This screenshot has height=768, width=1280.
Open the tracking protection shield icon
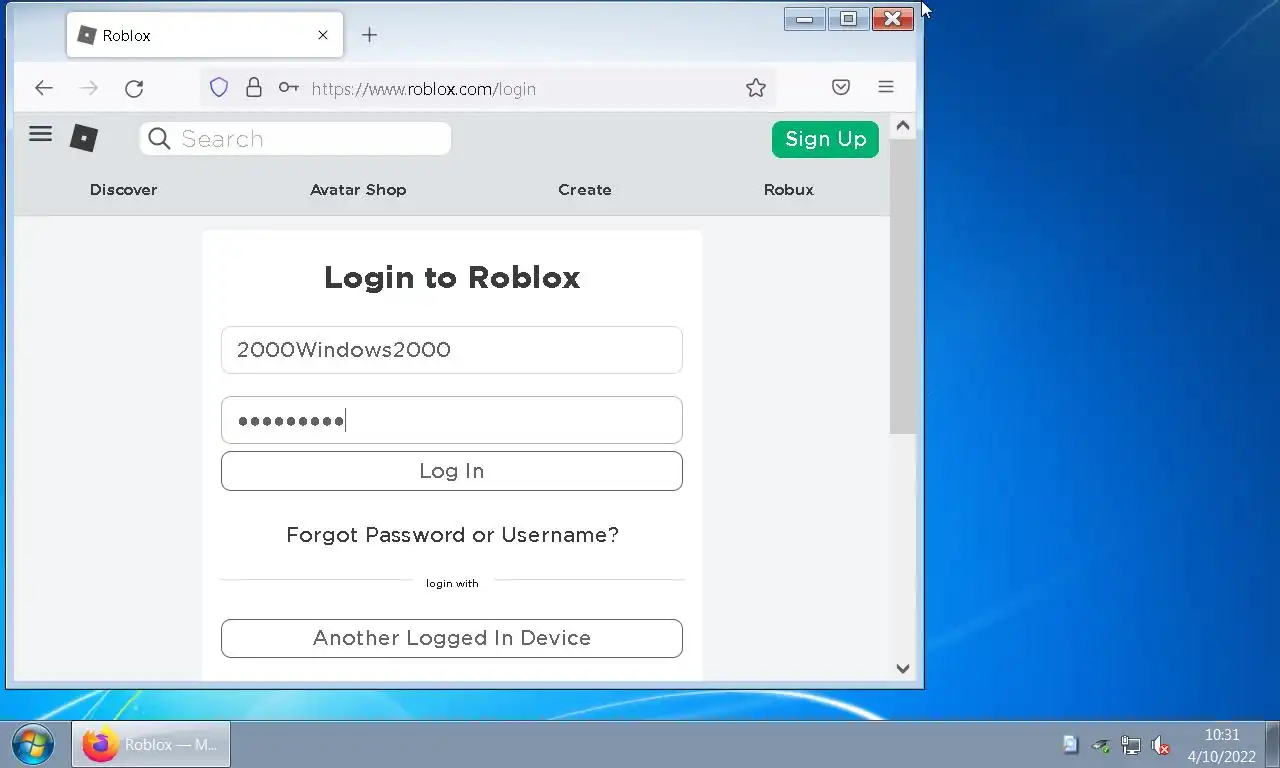click(x=219, y=88)
